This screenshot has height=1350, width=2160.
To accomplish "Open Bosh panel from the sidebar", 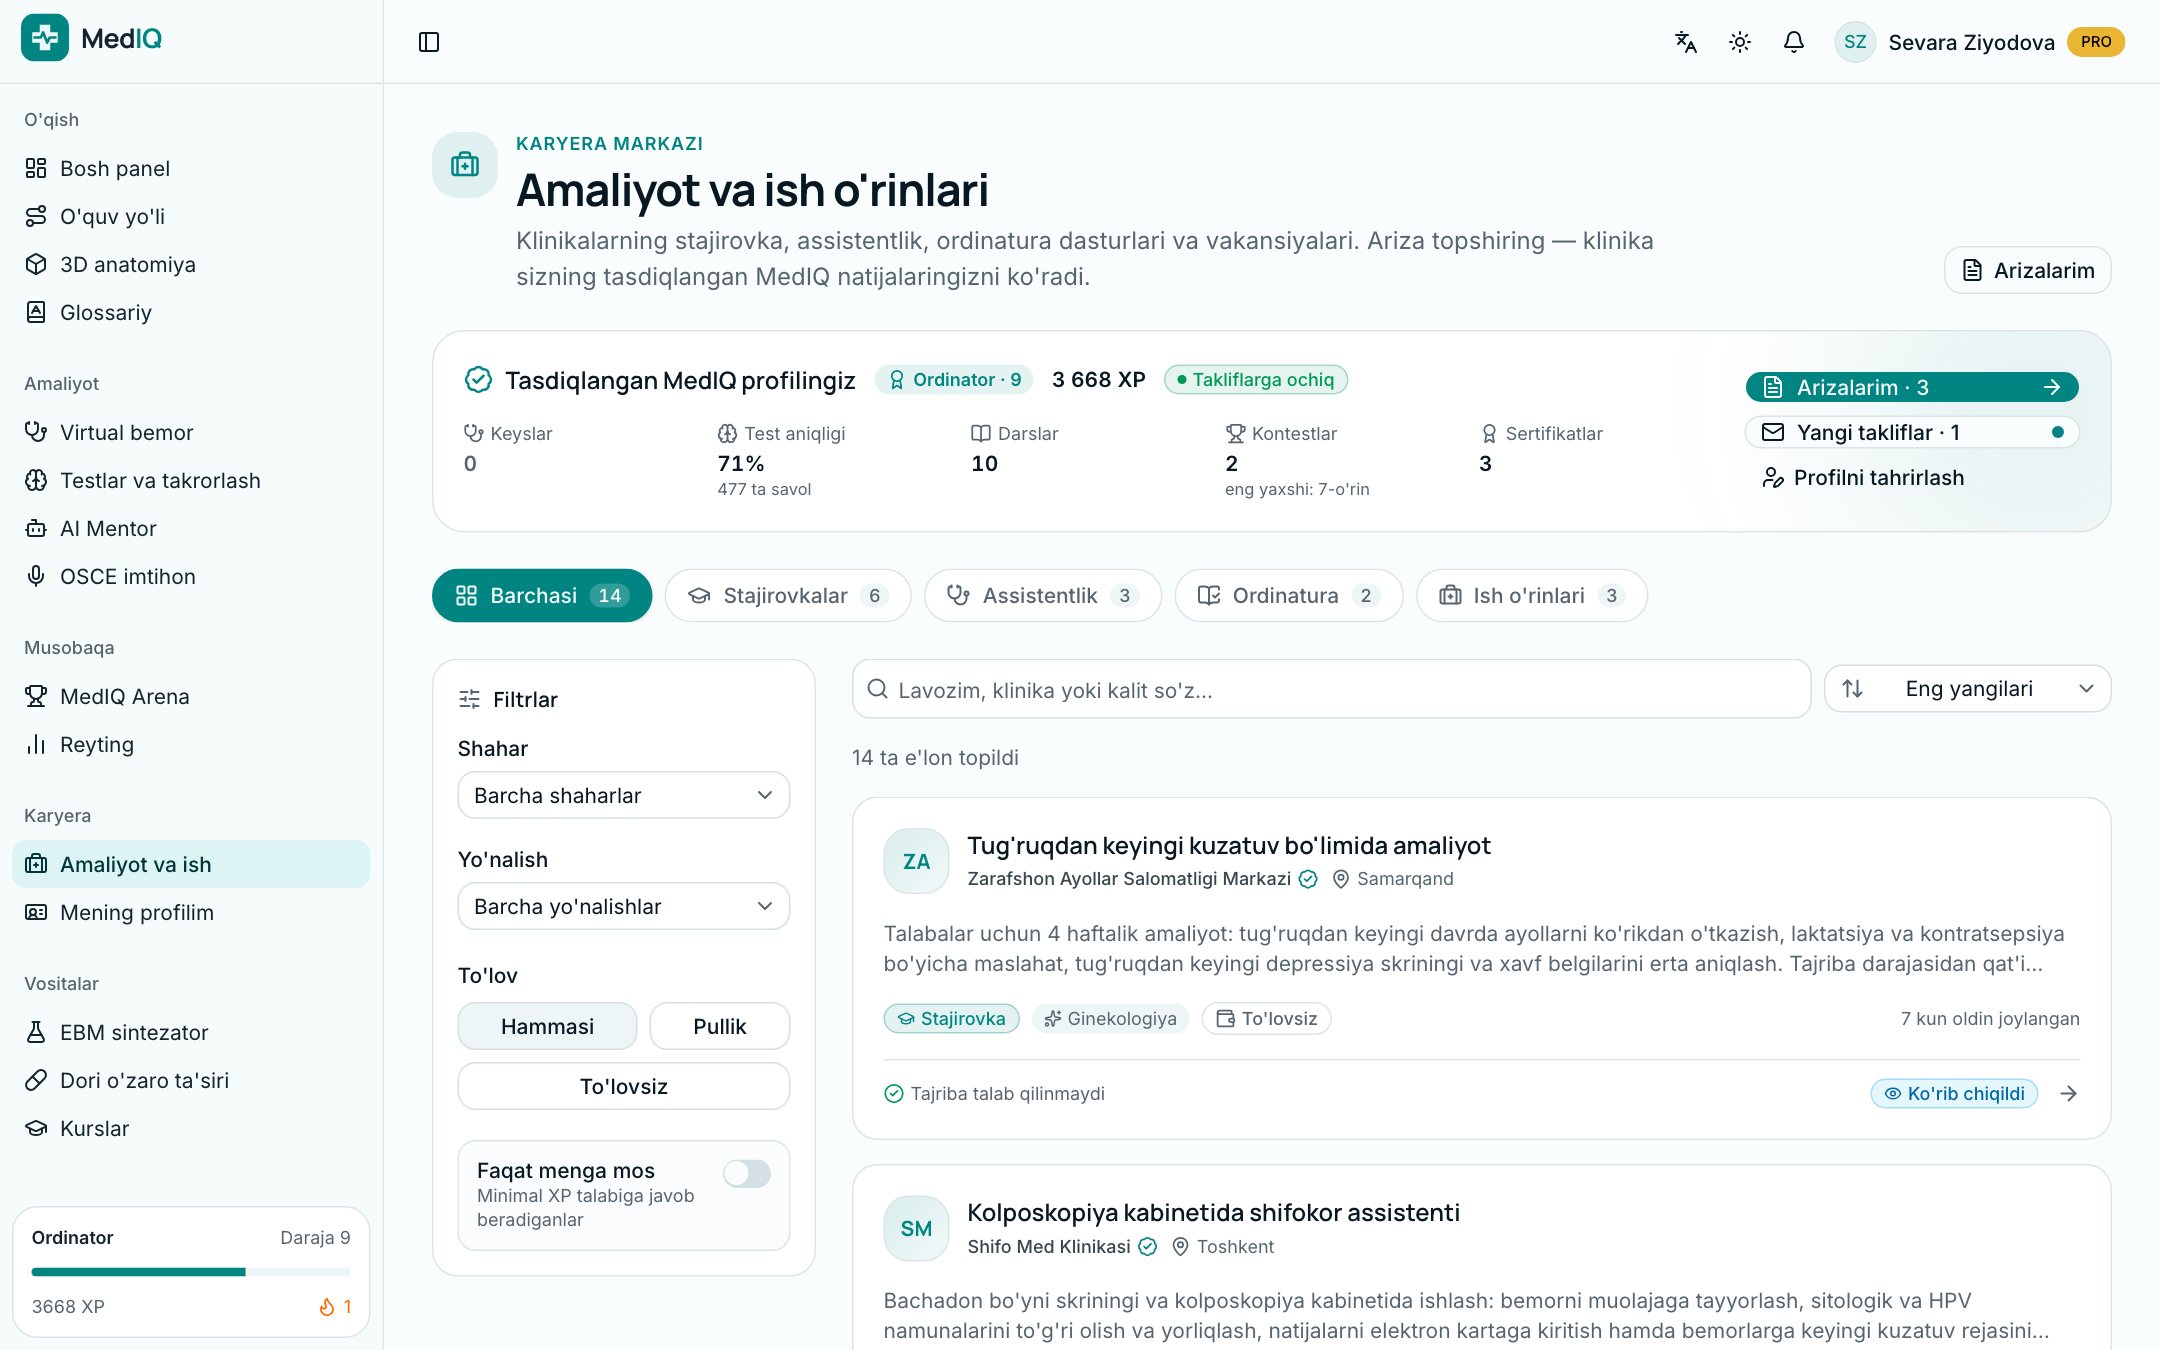I will [x=191, y=168].
